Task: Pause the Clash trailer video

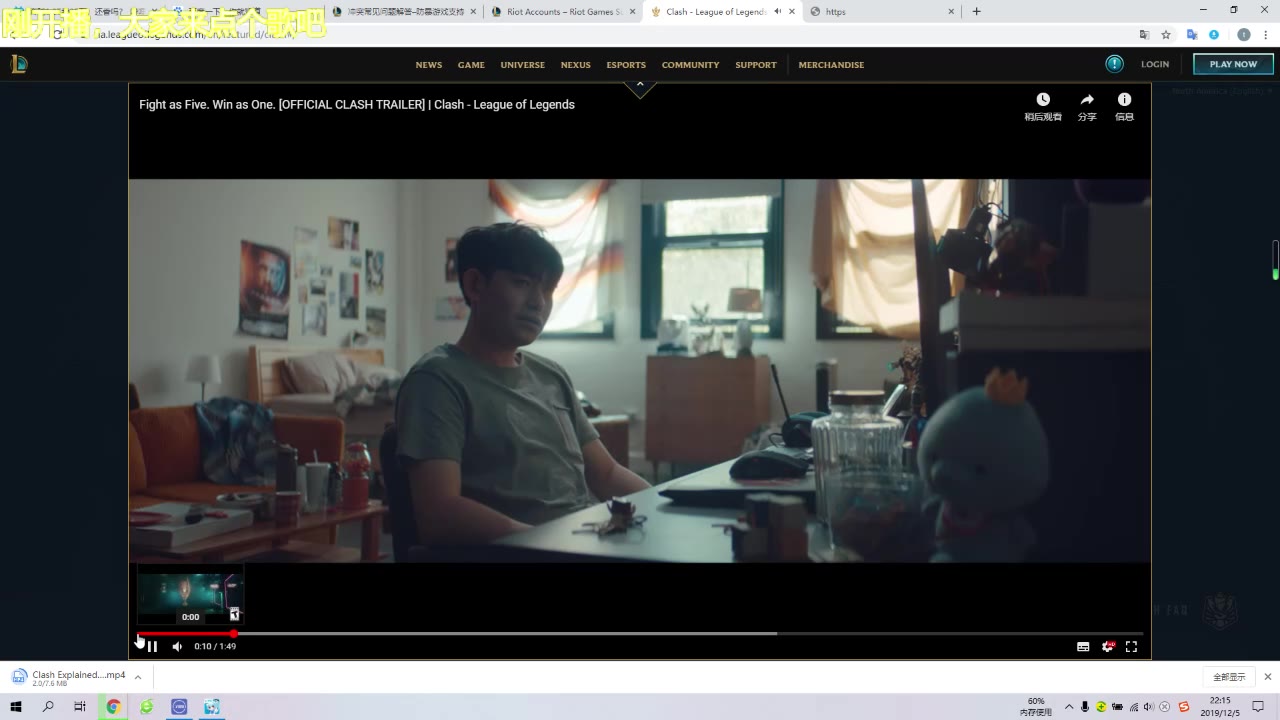Action: [x=152, y=646]
